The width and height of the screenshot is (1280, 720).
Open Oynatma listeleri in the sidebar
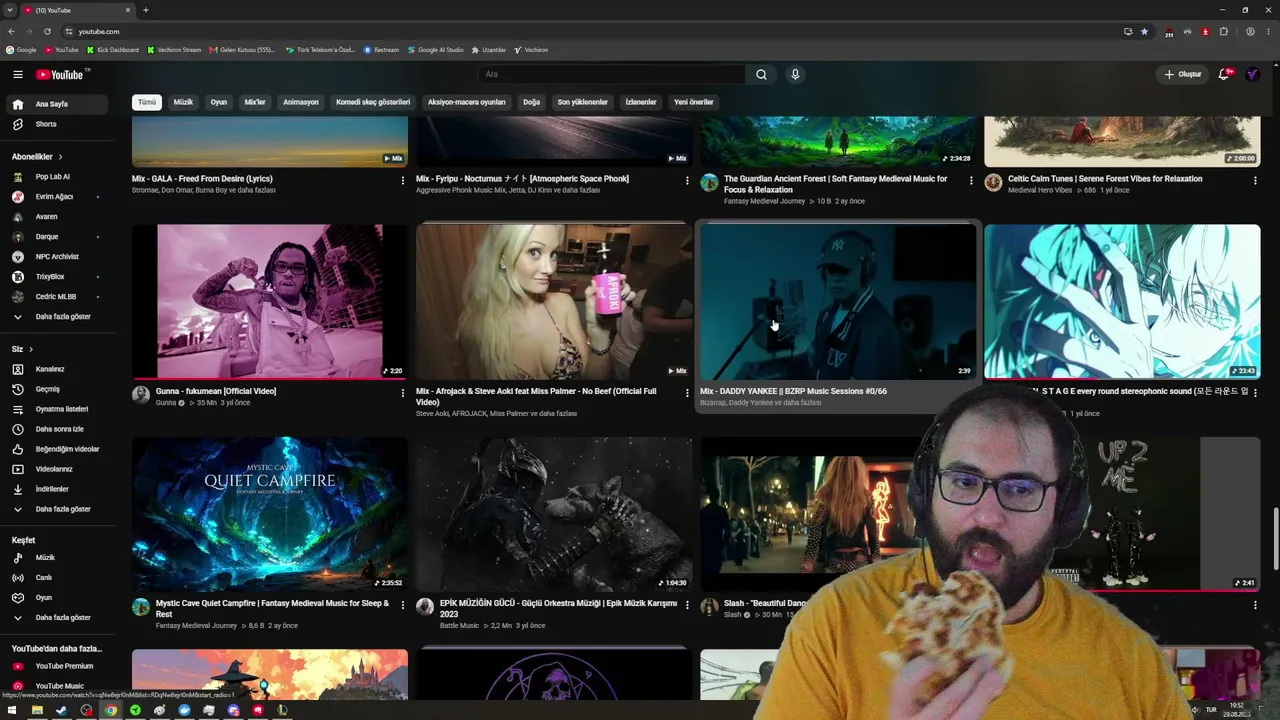(55, 409)
